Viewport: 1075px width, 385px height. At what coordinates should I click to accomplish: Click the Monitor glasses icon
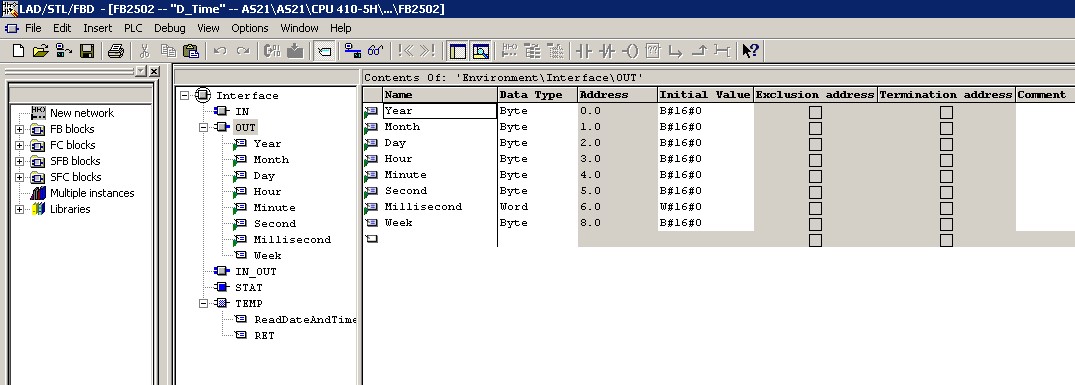(x=375, y=51)
